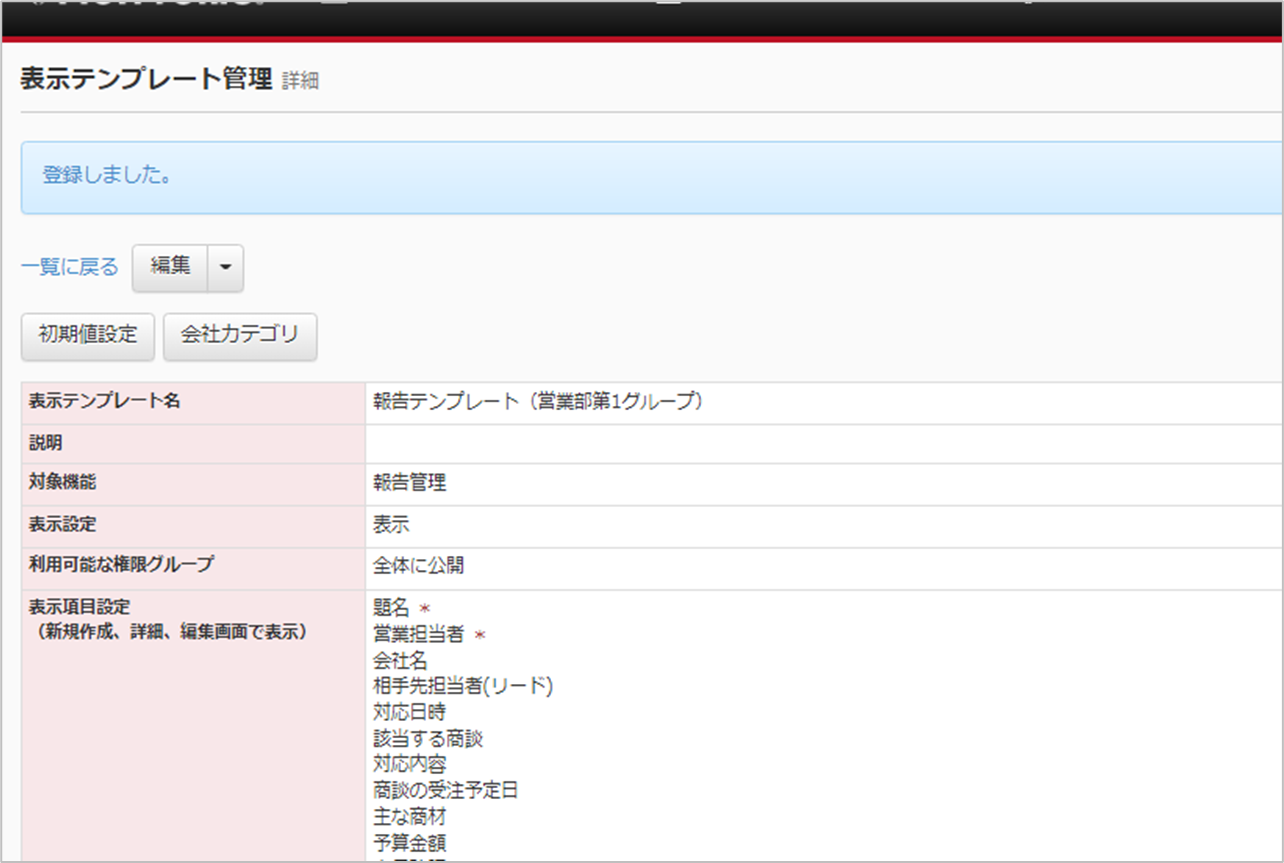
Task: Select the 対応日時 display item
Action: (x=409, y=712)
